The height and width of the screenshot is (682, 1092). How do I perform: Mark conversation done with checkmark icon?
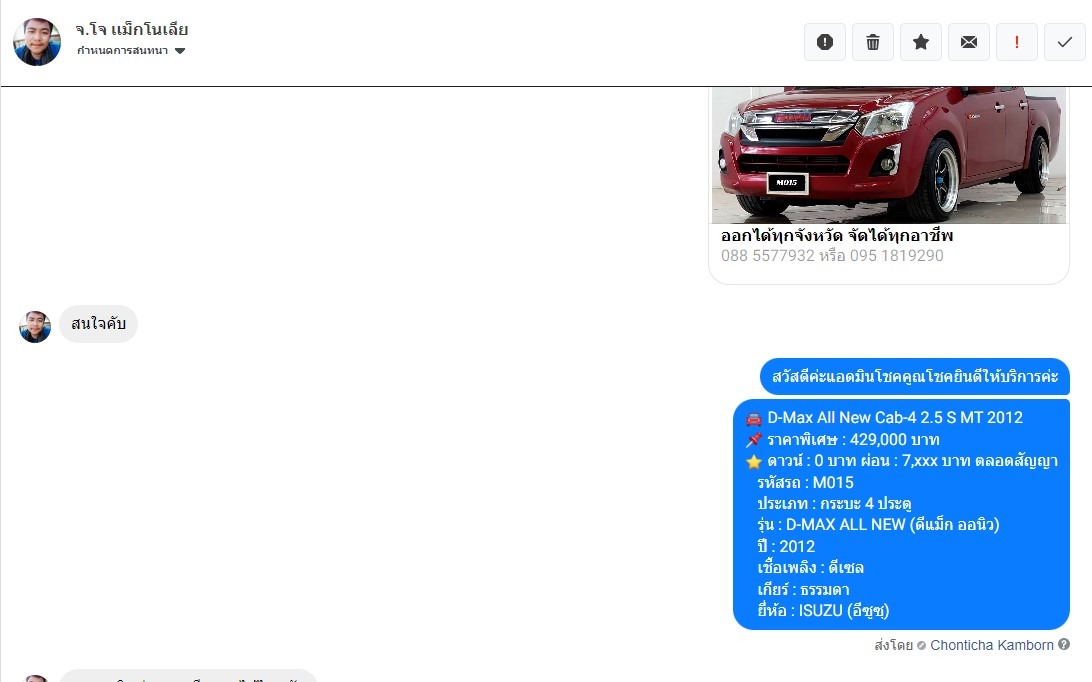click(x=1065, y=42)
